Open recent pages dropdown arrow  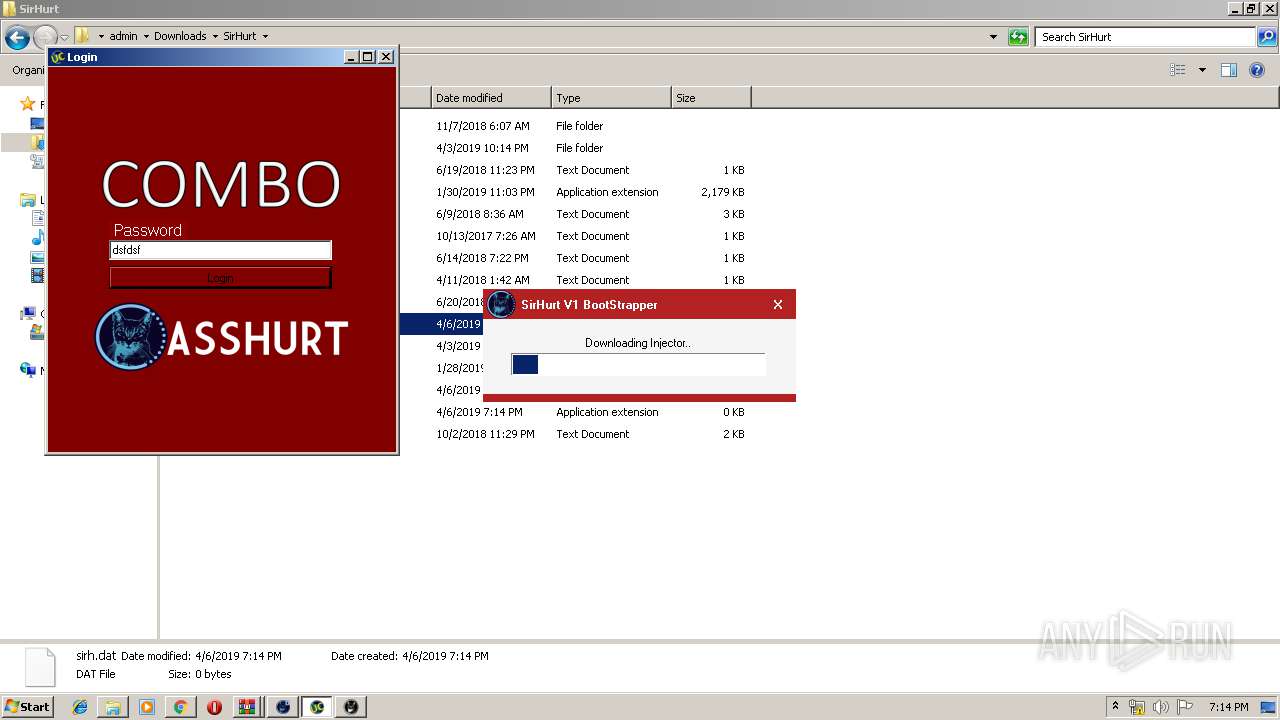pyautogui.click(x=64, y=38)
